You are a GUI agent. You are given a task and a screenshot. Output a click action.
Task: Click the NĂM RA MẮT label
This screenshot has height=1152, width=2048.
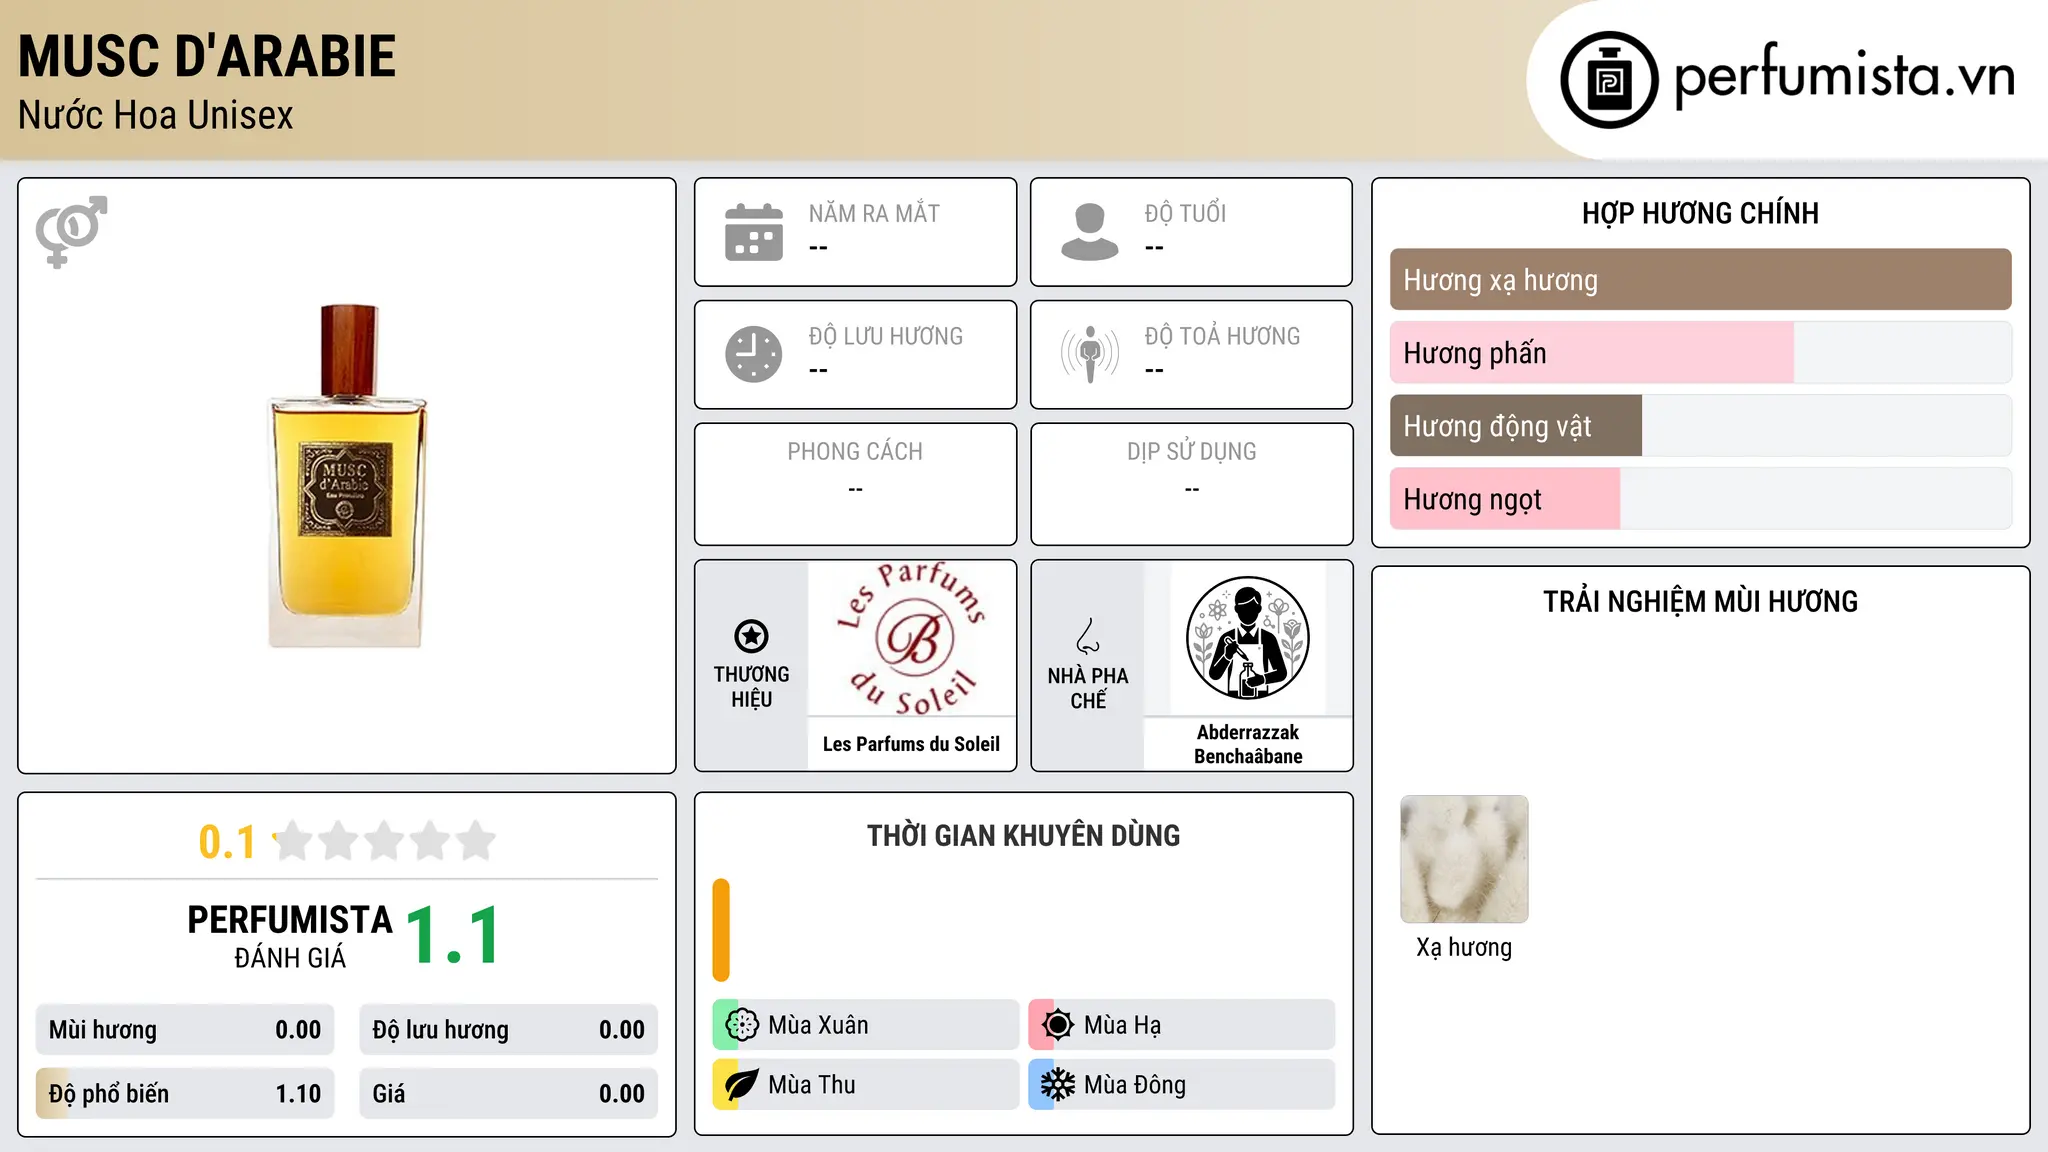(874, 214)
